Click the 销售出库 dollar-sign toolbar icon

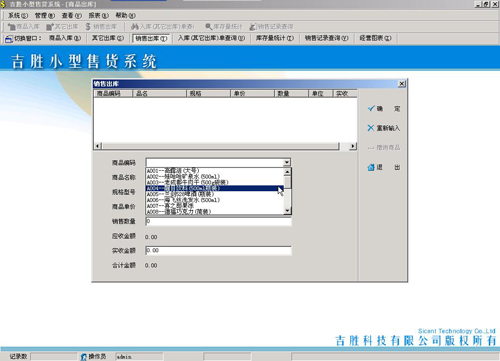pos(88,27)
